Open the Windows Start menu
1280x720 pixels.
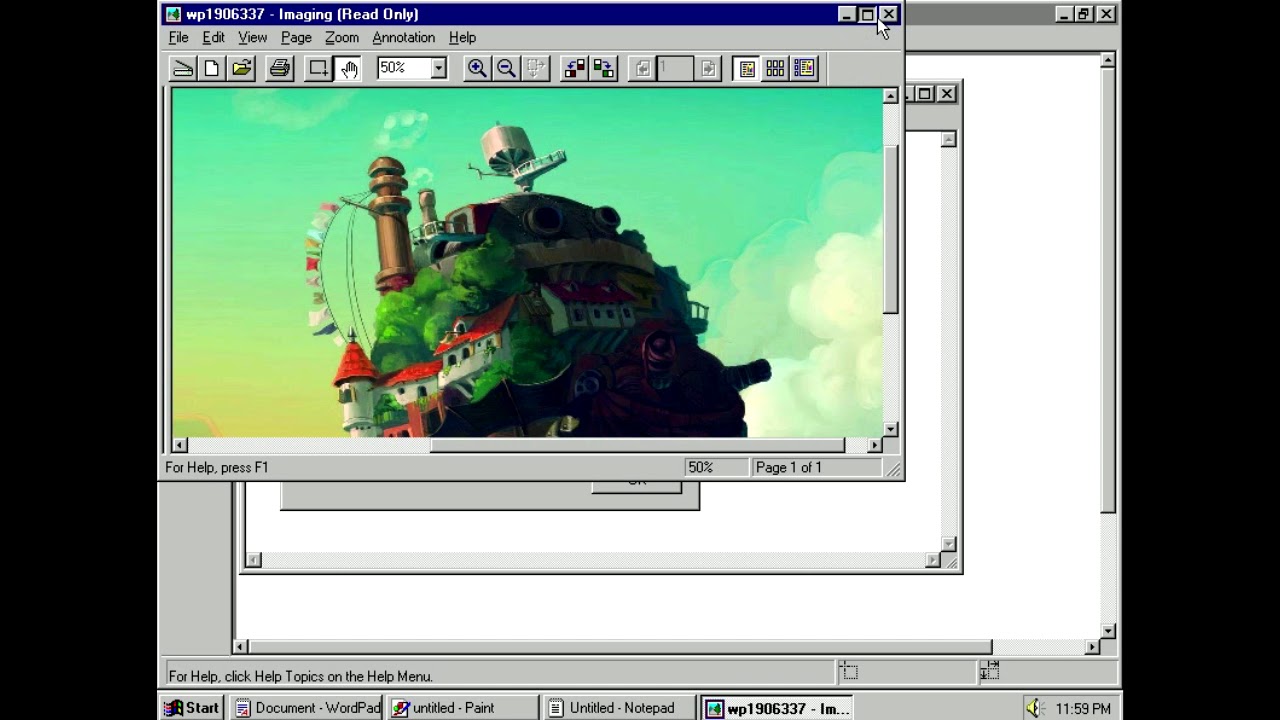point(192,708)
